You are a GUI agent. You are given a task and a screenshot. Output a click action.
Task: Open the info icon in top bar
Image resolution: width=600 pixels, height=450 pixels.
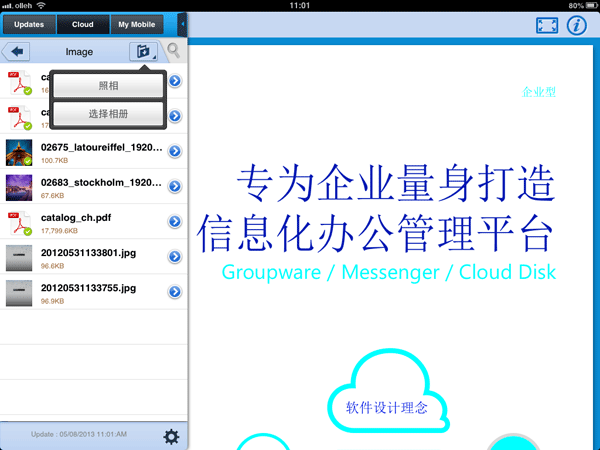(576, 26)
